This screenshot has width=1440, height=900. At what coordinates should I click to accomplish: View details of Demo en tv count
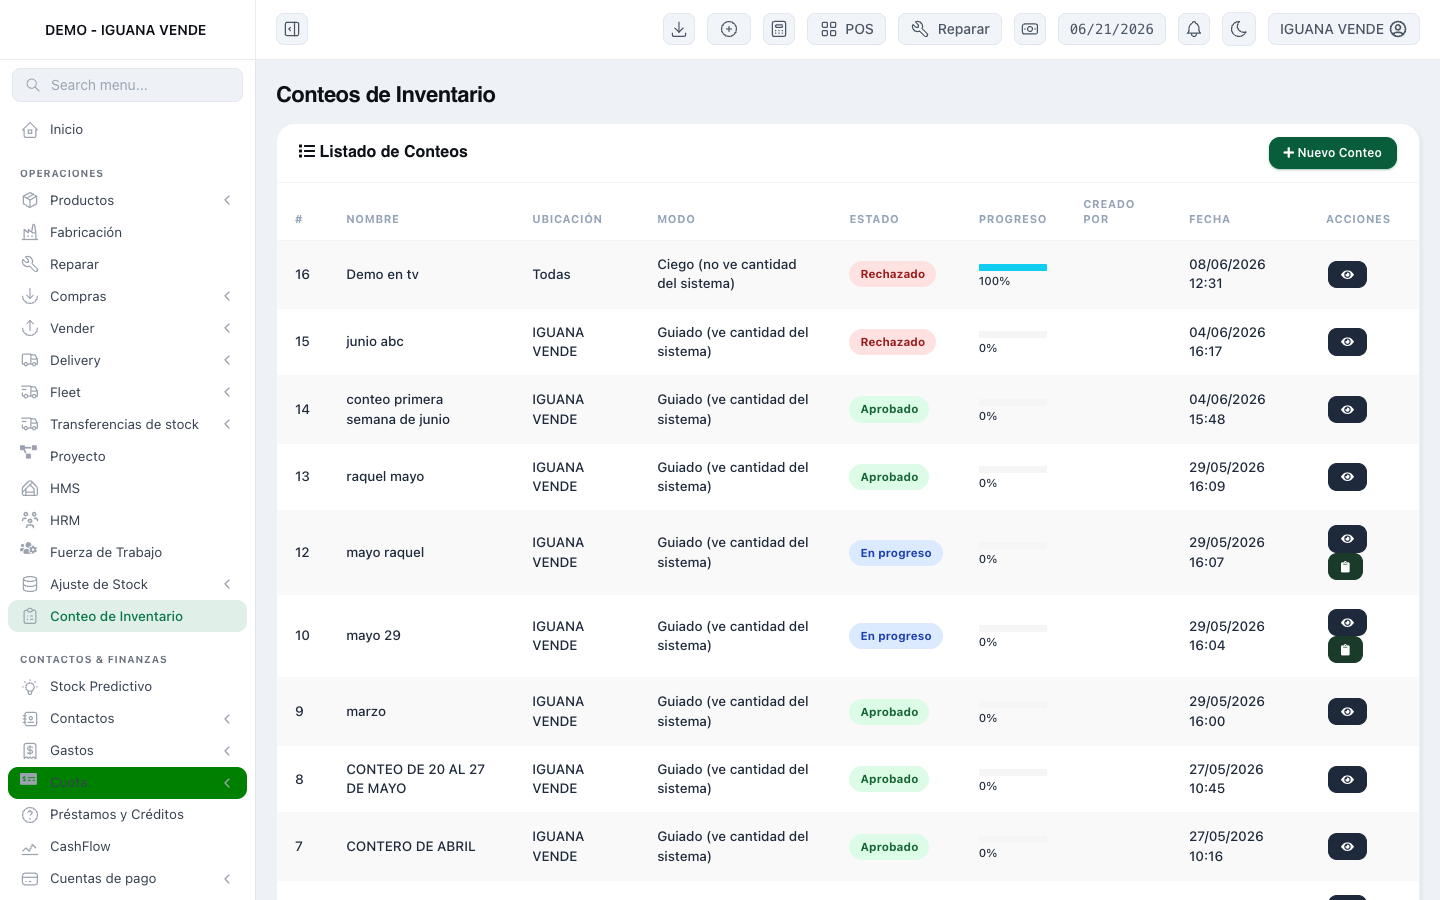pos(1347,274)
